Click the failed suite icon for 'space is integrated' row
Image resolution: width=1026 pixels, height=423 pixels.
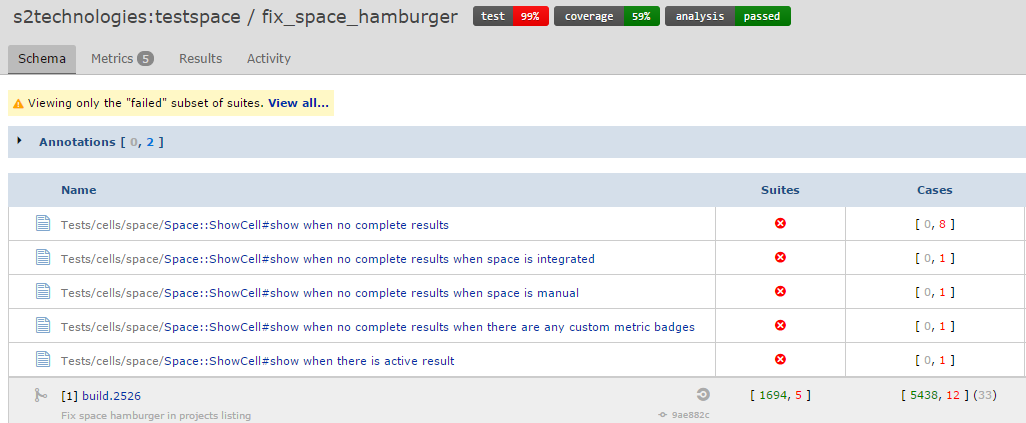click(x=781, y=258)
